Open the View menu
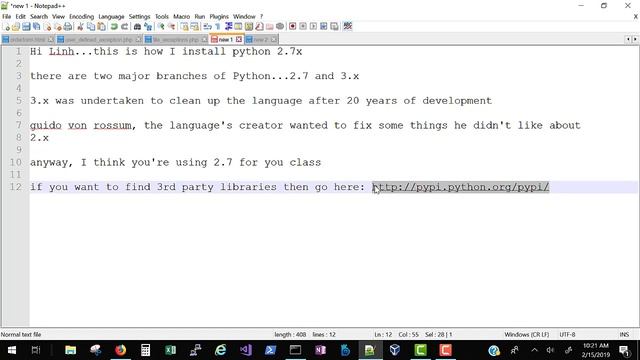Viewport: 640px width, 360px height. coord(58,17)
